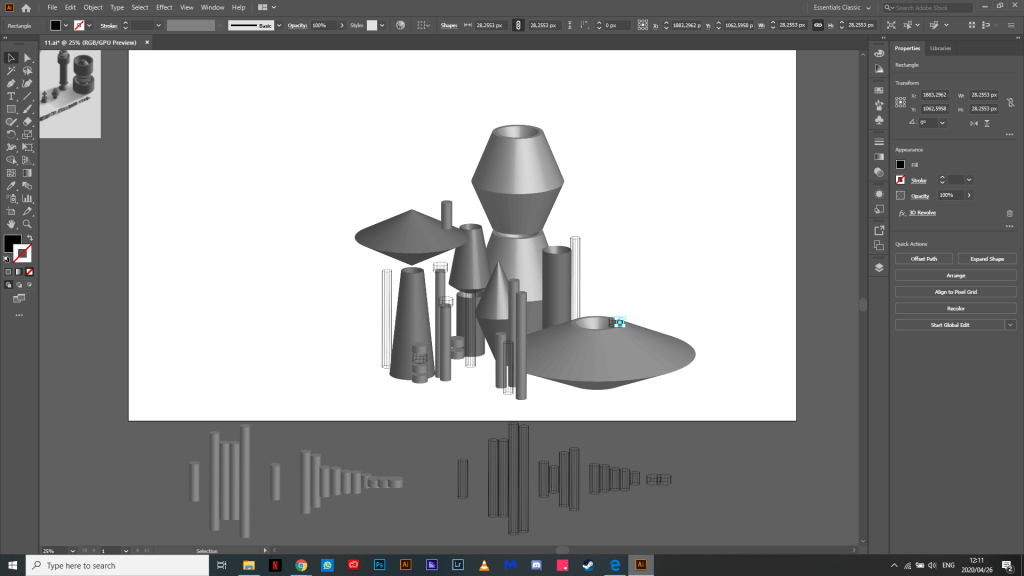Swap fill and stroke colors
1024x576 pixels.
coord(29,238)
